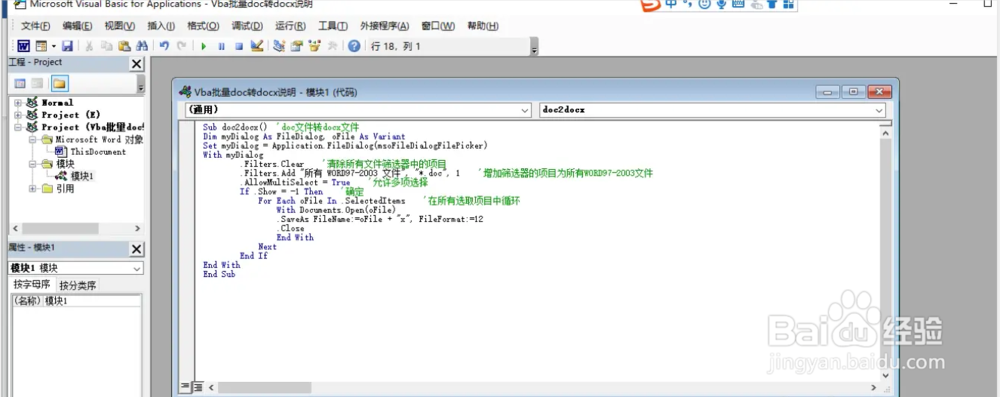
Task: Click the greyed Toolbox icon
Action: [x=332, y=46]
